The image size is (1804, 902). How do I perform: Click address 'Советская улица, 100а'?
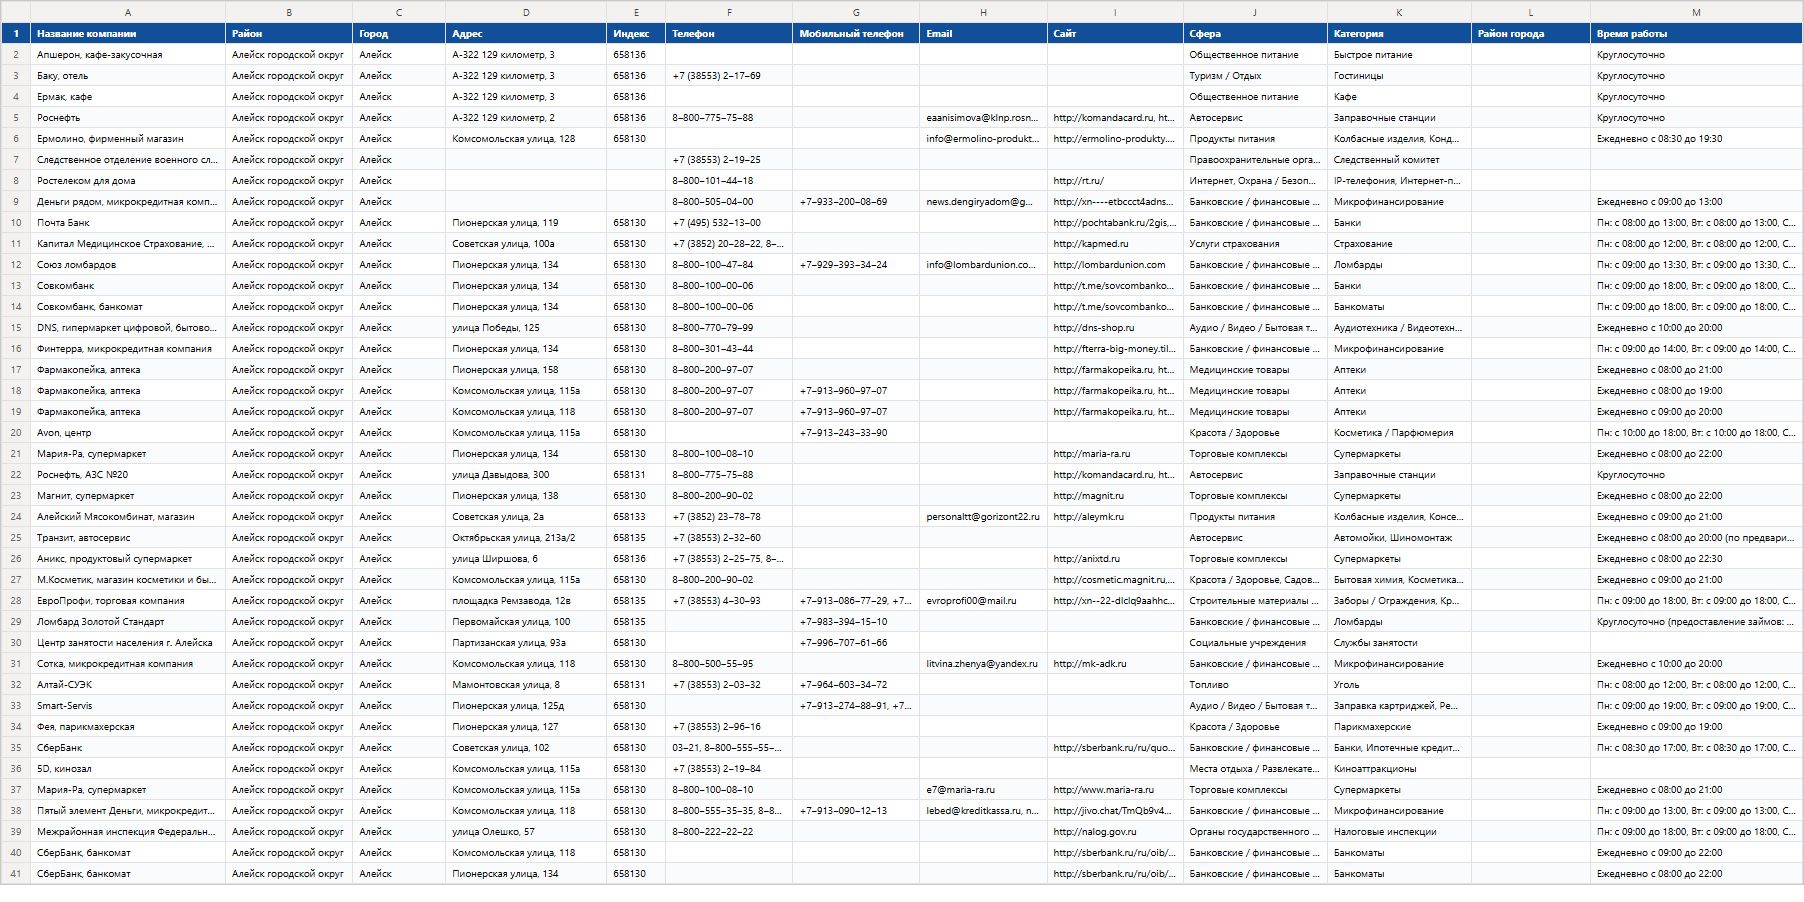pos(526,244)
